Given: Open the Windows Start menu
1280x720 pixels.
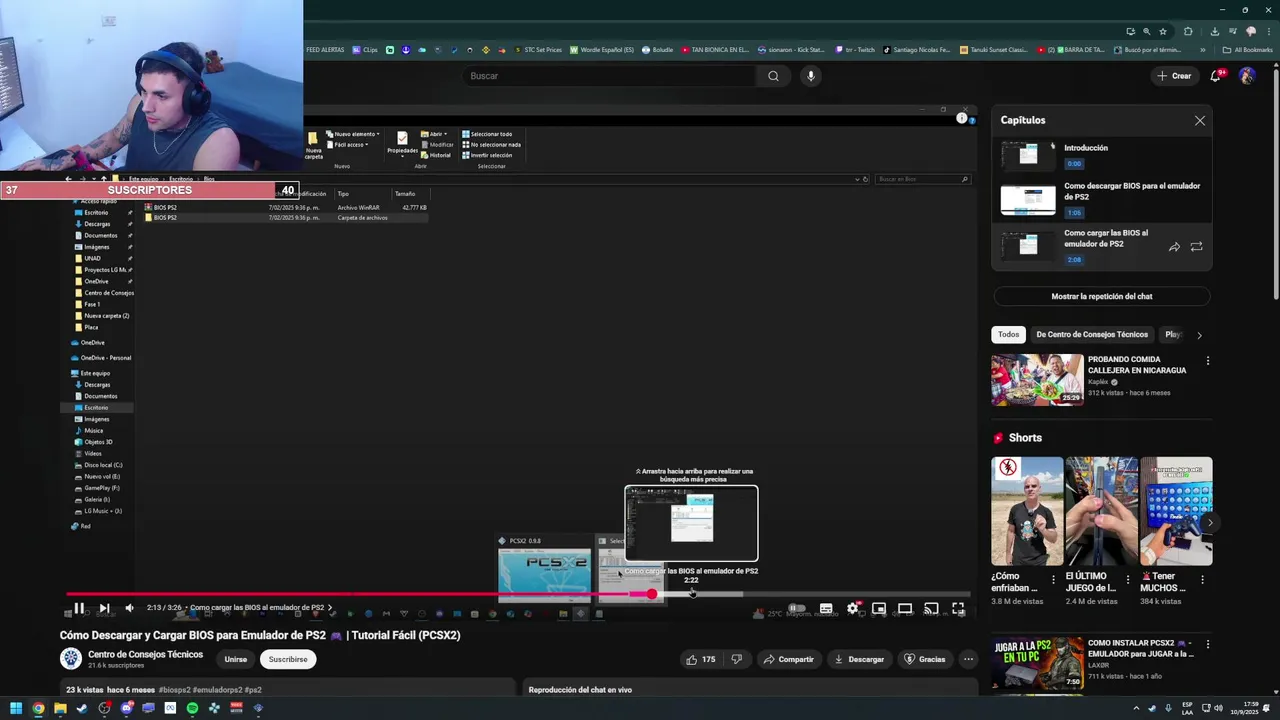Looking at the screenshot, I should tap(16, 708).
